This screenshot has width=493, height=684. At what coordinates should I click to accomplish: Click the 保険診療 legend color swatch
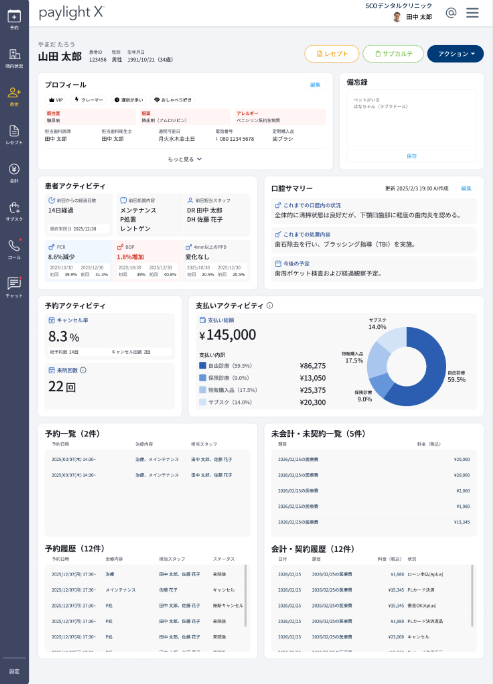click(202, 378)
